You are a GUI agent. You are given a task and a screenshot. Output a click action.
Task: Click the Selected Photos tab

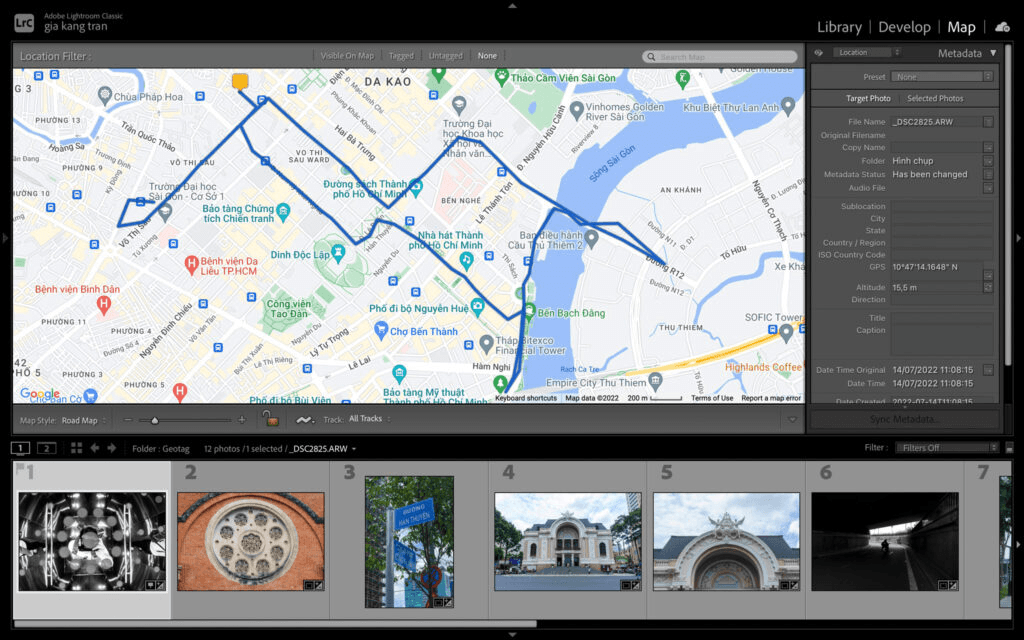pyautogui.click(x=935, y=99)
